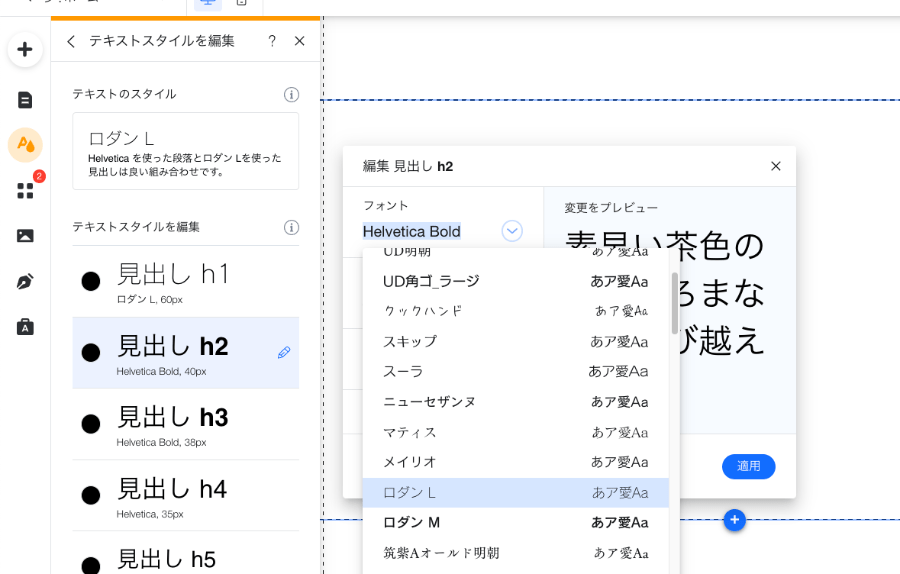Screen dimensions: 900x574
Task: Open the briefcase icon in sidebar
Action: coord(25,327)
